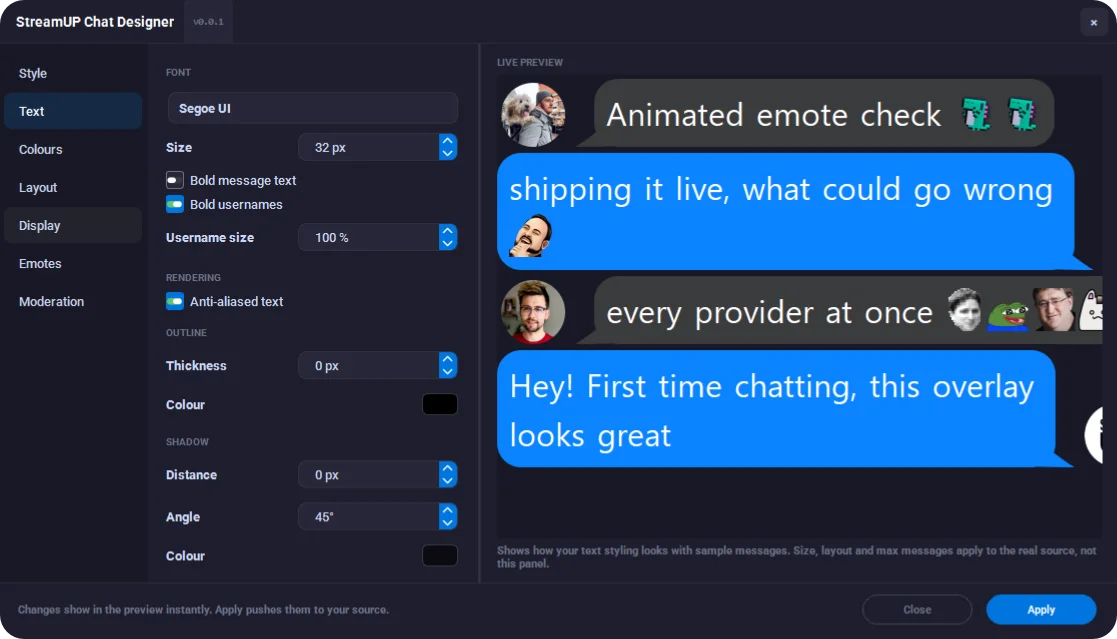This screenshot has height=639, width=1117.
Task: Open the Display section
Action: click(x=73, y=225)
